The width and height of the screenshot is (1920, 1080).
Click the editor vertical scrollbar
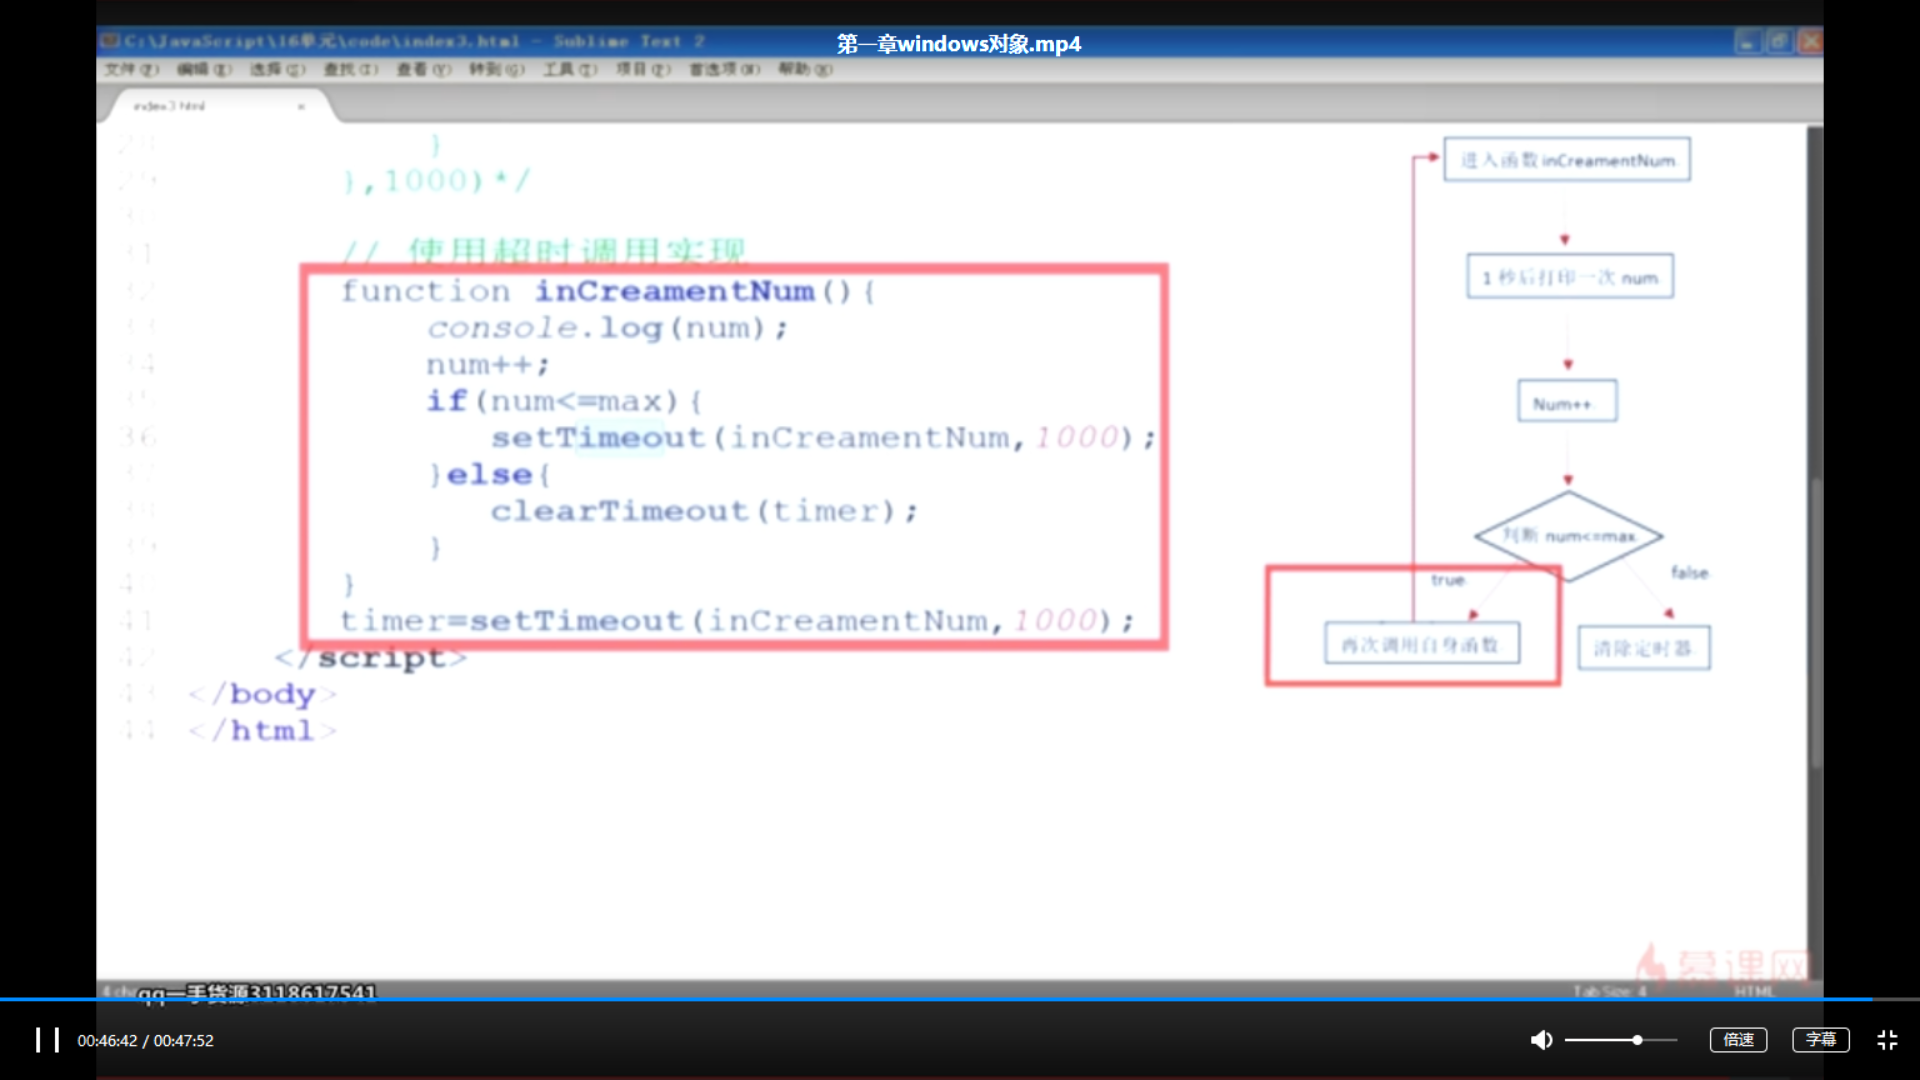tap(1815, 620)
